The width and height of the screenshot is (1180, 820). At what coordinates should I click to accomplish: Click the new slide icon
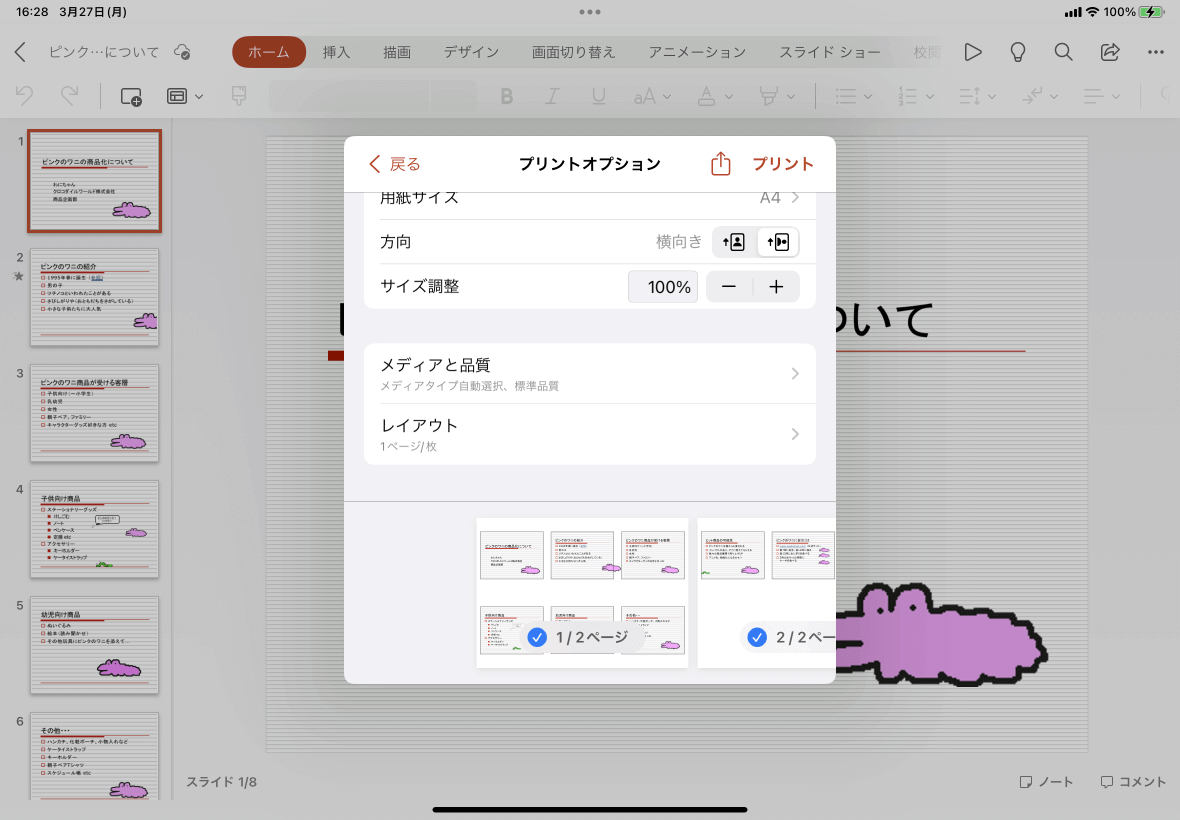131,97
